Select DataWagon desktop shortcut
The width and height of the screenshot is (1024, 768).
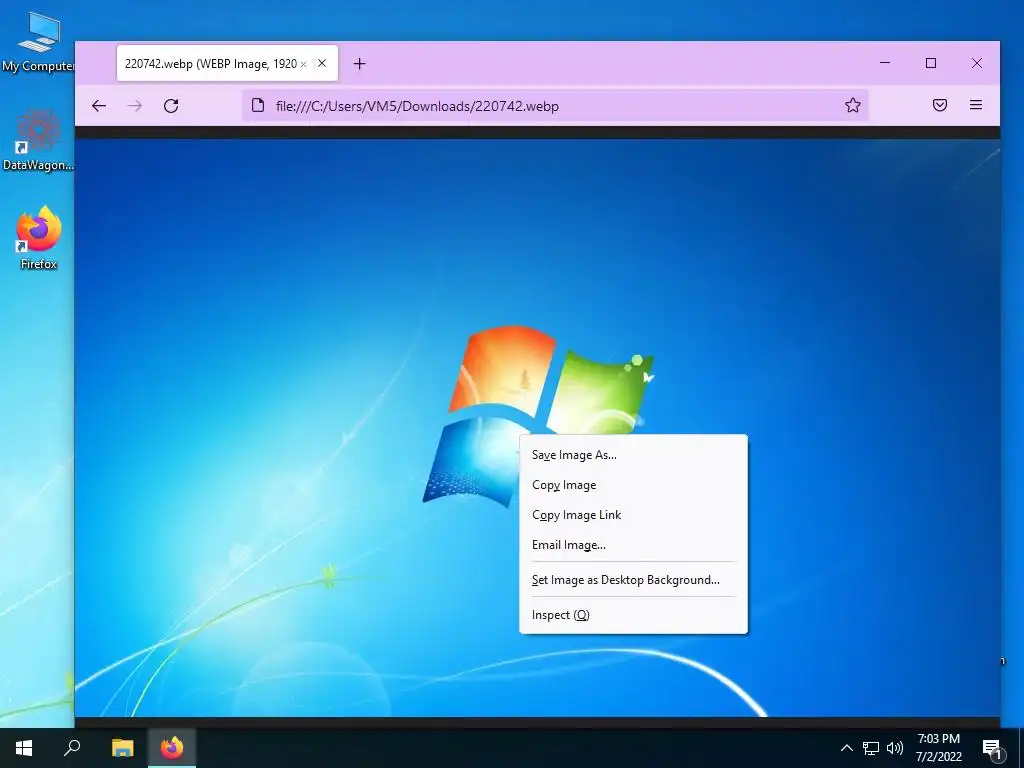[x=38, y=140]
